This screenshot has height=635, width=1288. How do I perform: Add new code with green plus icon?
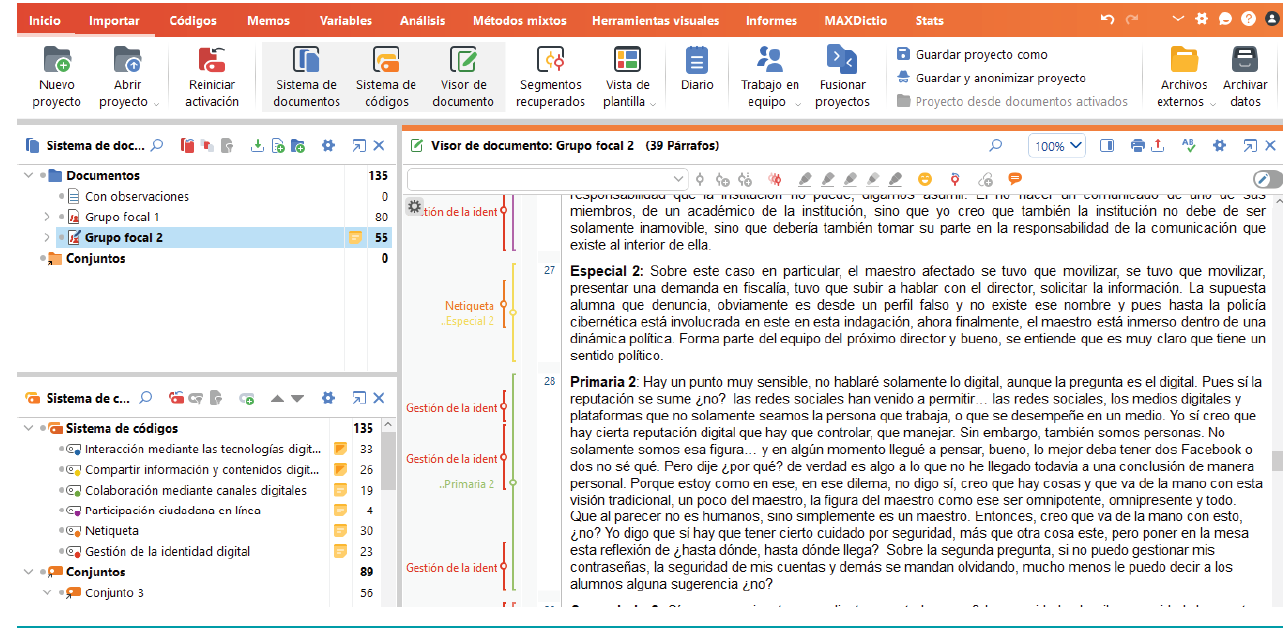246,398
